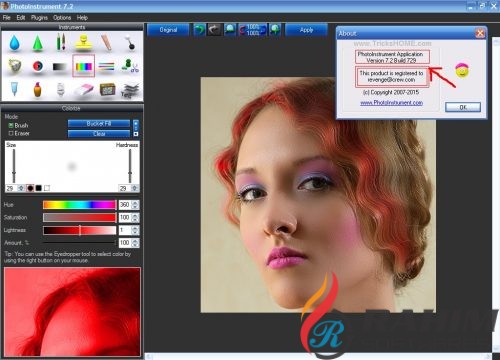Click the brush Size spinner
The image size is (500, 360).
tap(21, 188)
